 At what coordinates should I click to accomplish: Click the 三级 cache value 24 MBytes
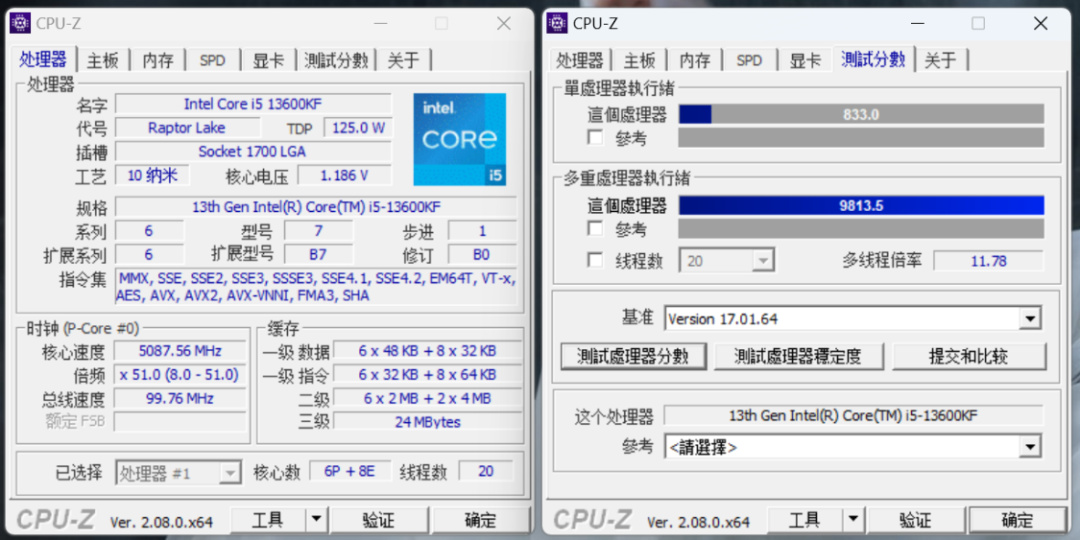click(427, 422)
